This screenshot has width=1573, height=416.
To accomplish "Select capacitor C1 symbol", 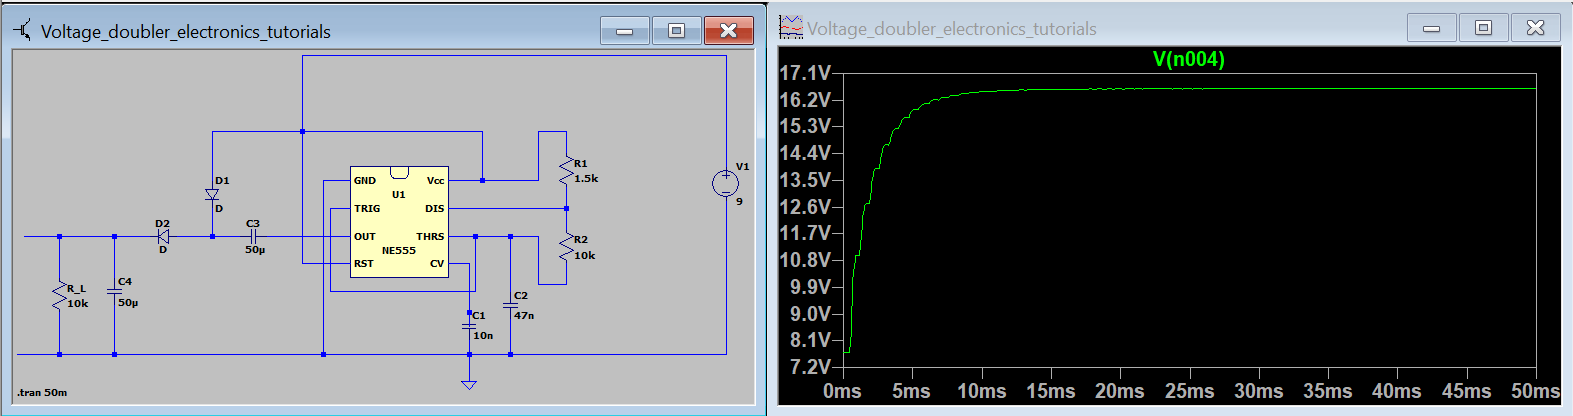I will point(469,326).
